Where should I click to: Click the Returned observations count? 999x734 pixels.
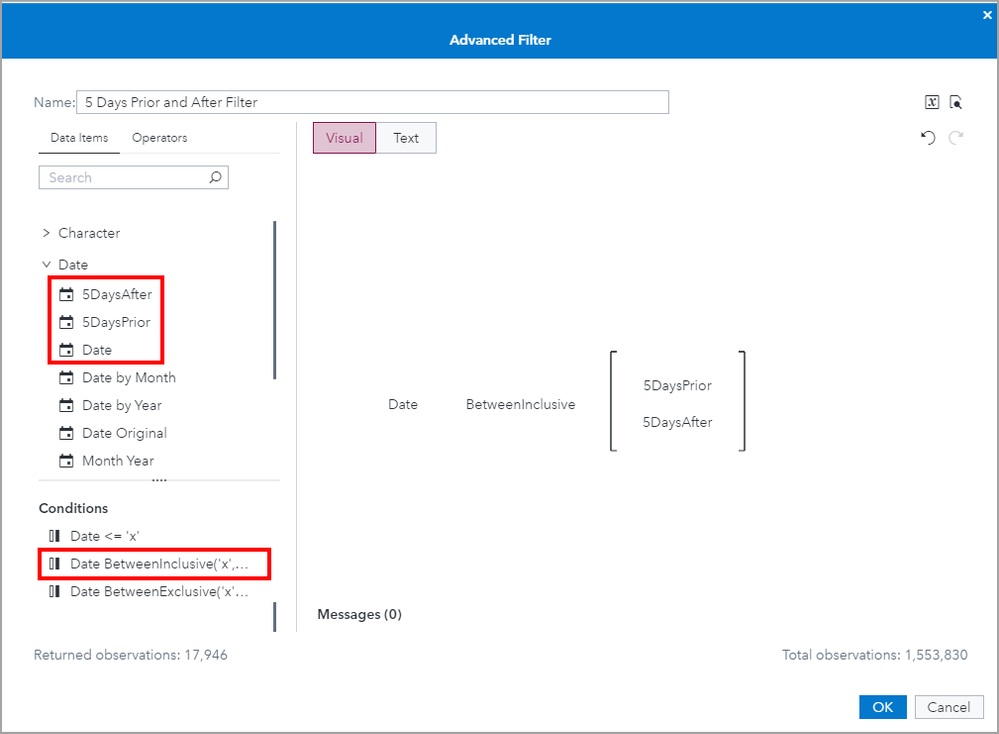(x=131, y=654)
